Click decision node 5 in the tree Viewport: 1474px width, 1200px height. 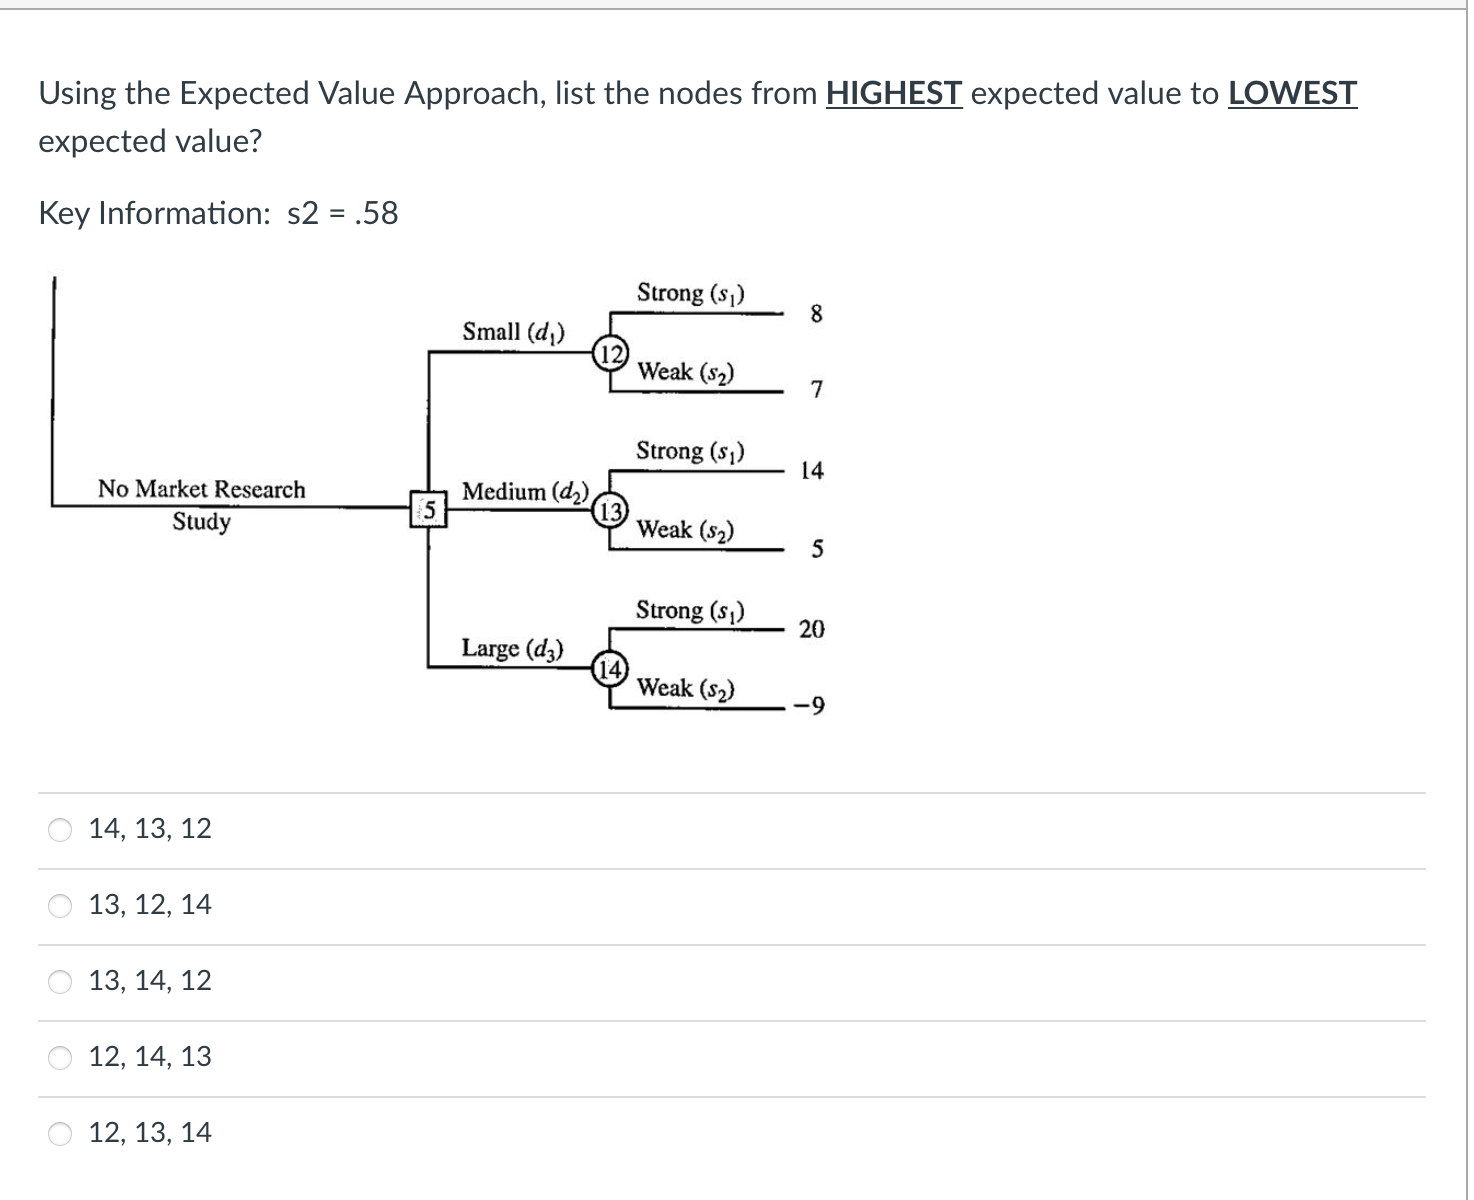tap(427, 511)
